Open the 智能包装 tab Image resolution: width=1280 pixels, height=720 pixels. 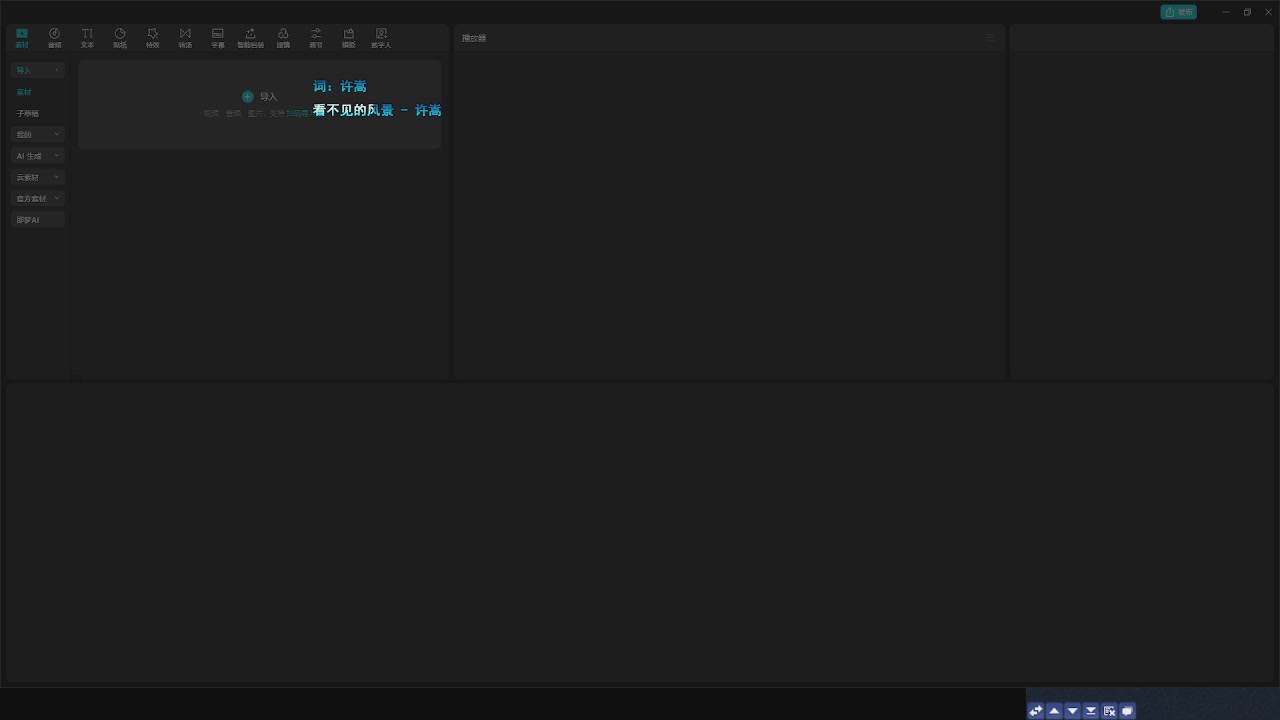click(x=251, y=38)
